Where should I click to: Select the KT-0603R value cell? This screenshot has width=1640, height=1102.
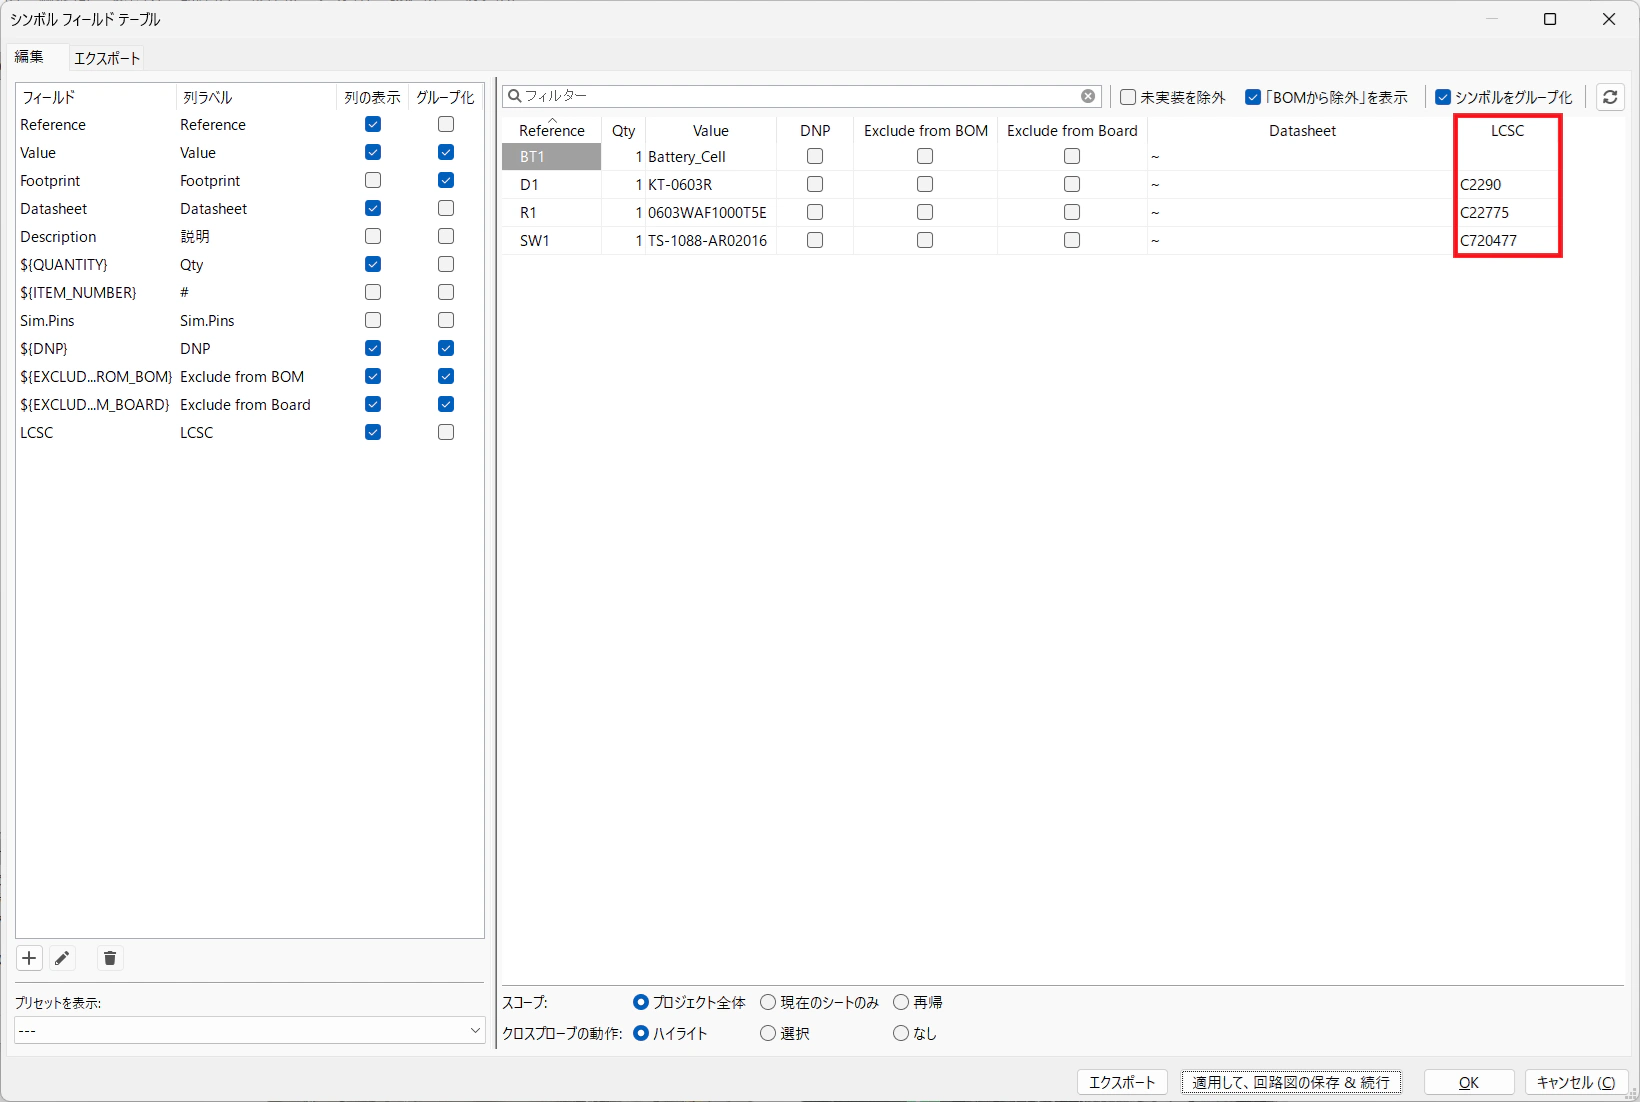(x=711, y=184)
